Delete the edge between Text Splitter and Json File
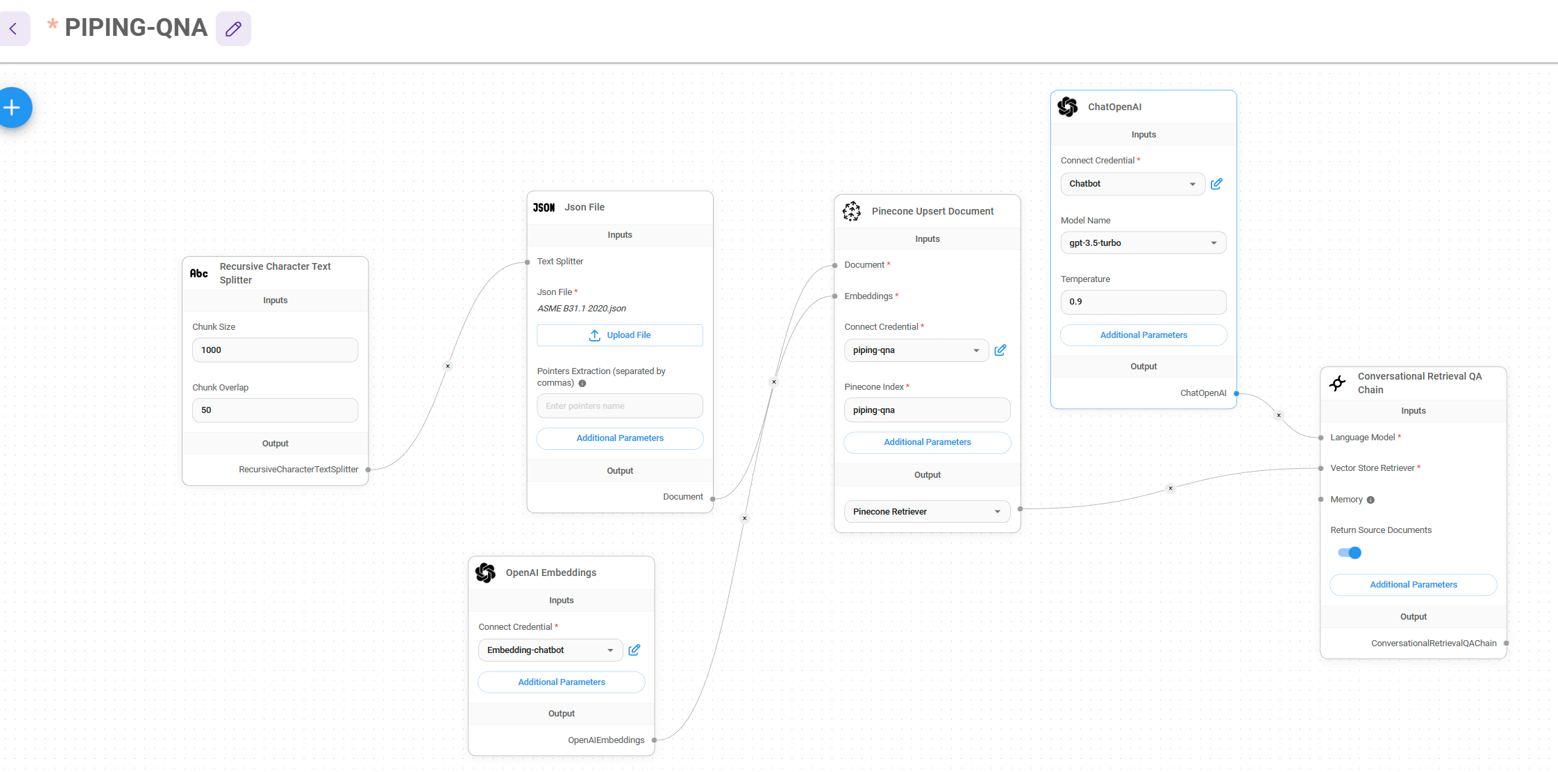This screenshot has width=1558, height=772. click(x=447, y=366)
